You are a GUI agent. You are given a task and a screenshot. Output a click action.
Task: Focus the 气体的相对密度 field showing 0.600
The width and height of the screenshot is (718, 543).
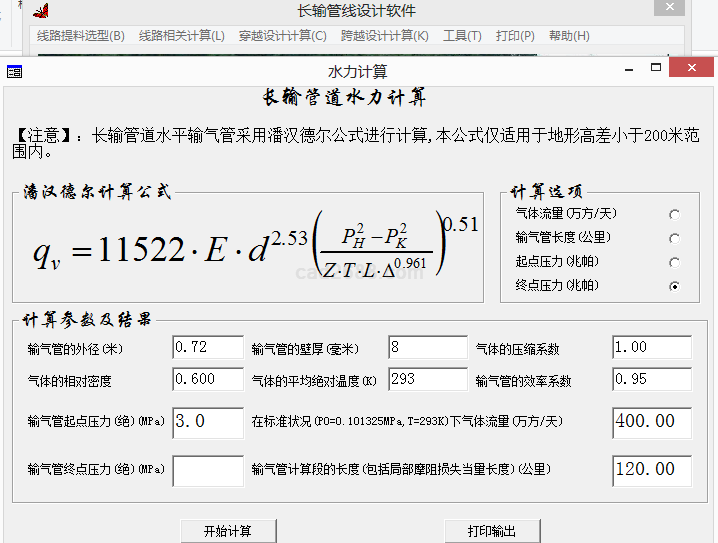[208, 380]
